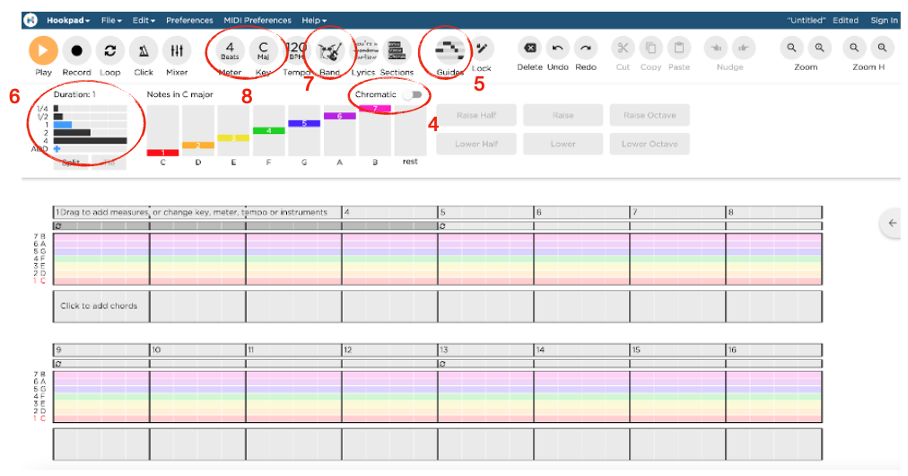
Task: Open the Mixer panel
Action: click(x=176, y=50)
